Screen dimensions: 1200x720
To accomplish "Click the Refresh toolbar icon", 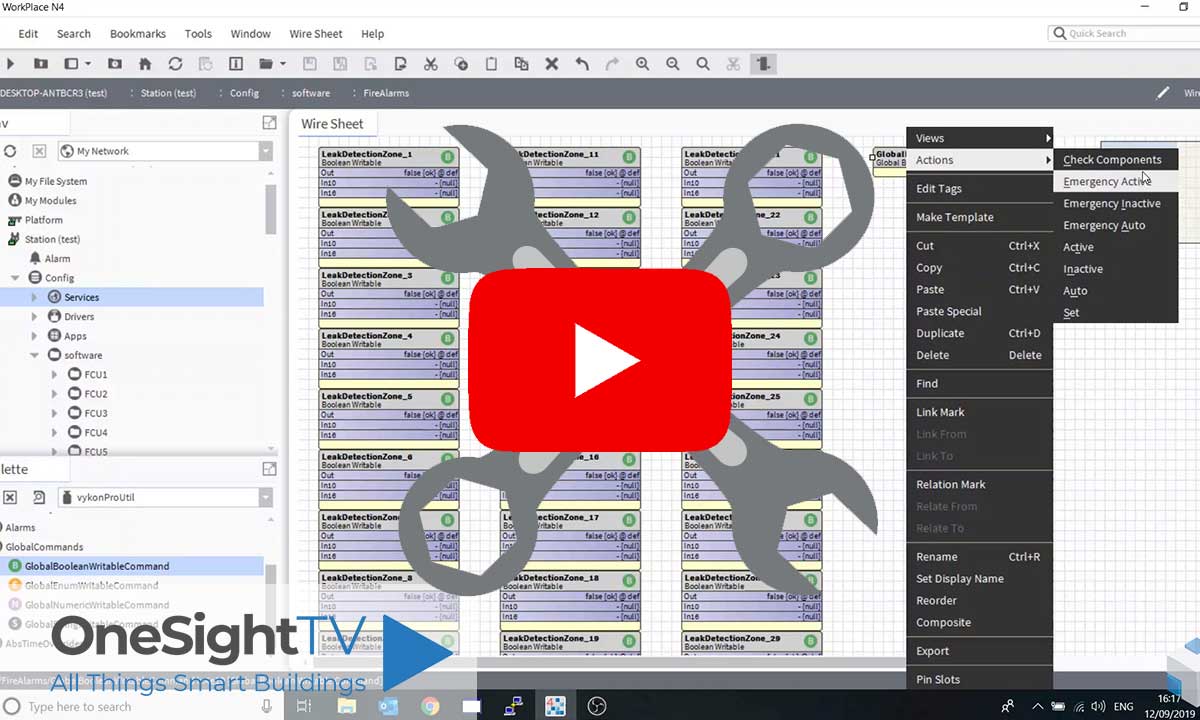I will point(175,64).
